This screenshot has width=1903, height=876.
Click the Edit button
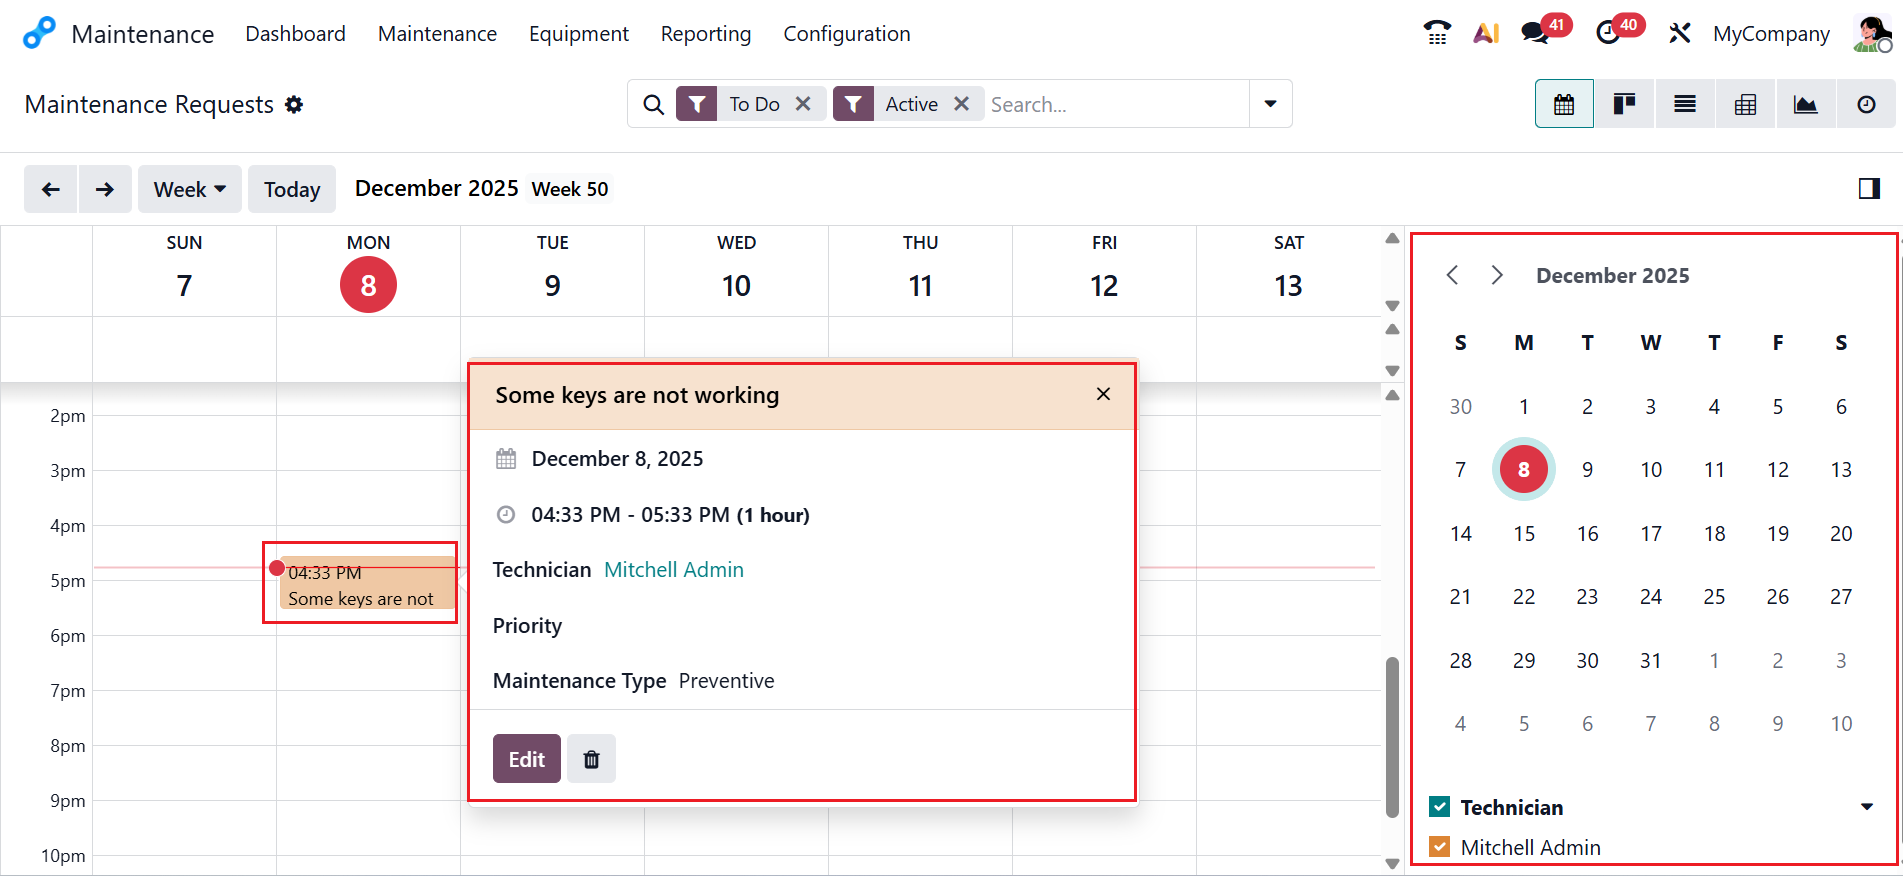526,759
